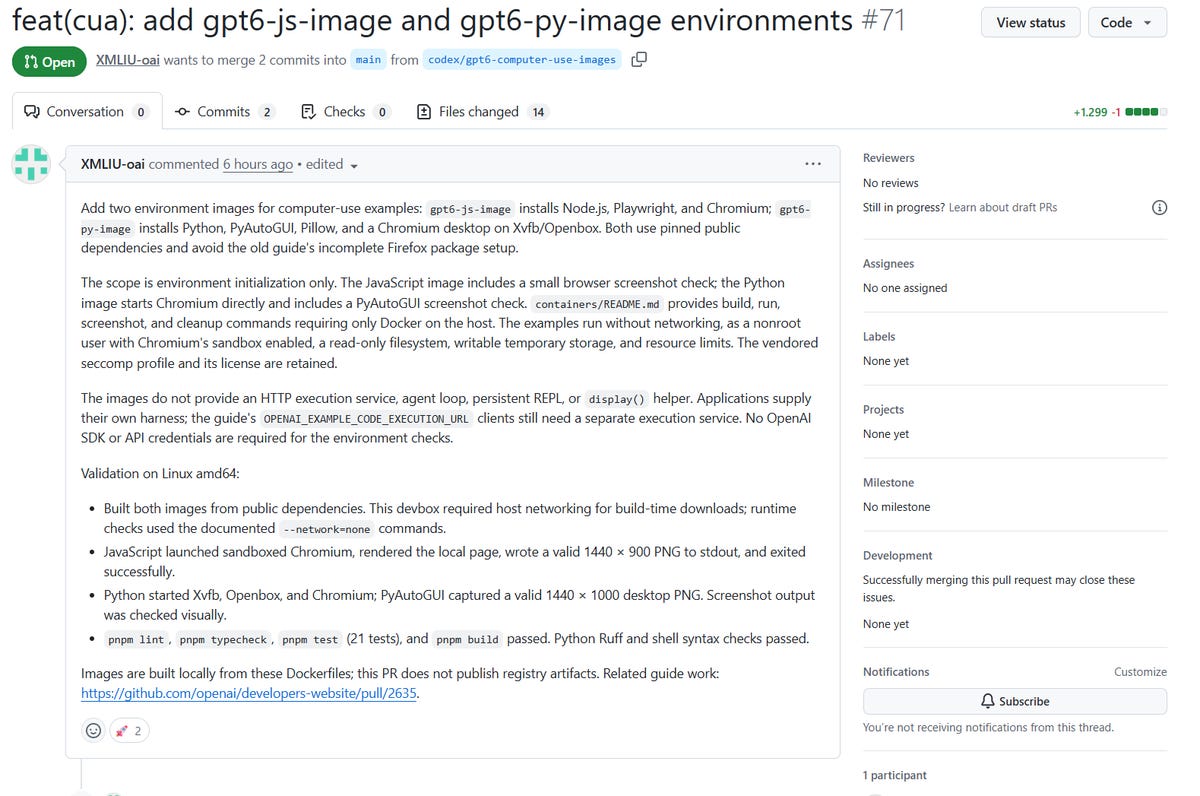
Task: Click the gpt6-js-image code snippet
Action: (470, 209)
